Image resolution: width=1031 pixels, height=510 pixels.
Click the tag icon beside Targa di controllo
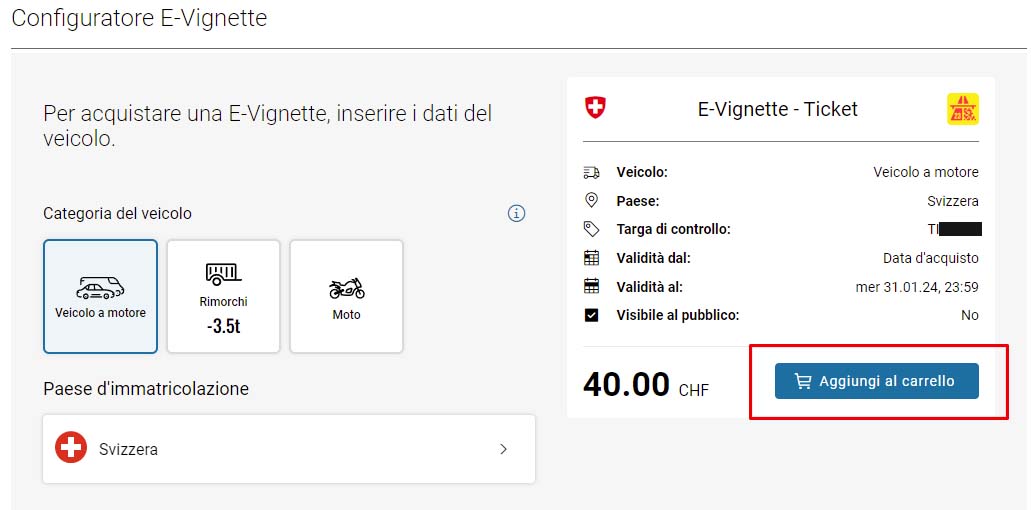coord(591,229)
